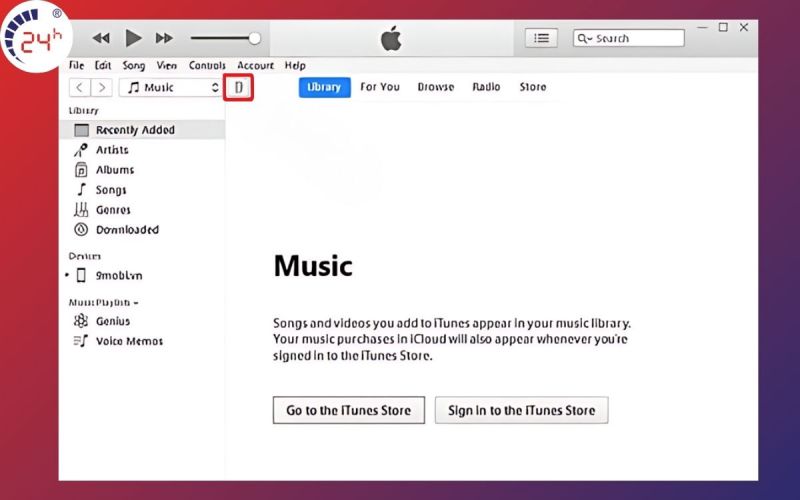Open the Controls menu
The width and height of the screenshot is (800, 500).
click(207, 65)
